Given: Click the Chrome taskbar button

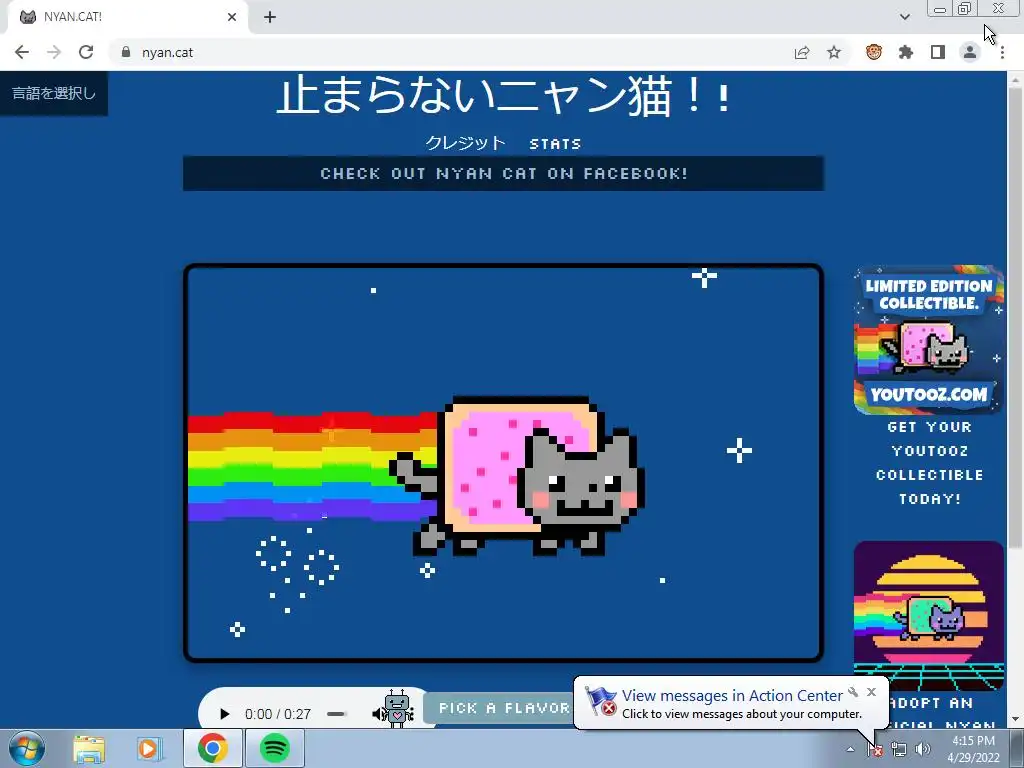Looking at the screenshot, I should 212,748.
